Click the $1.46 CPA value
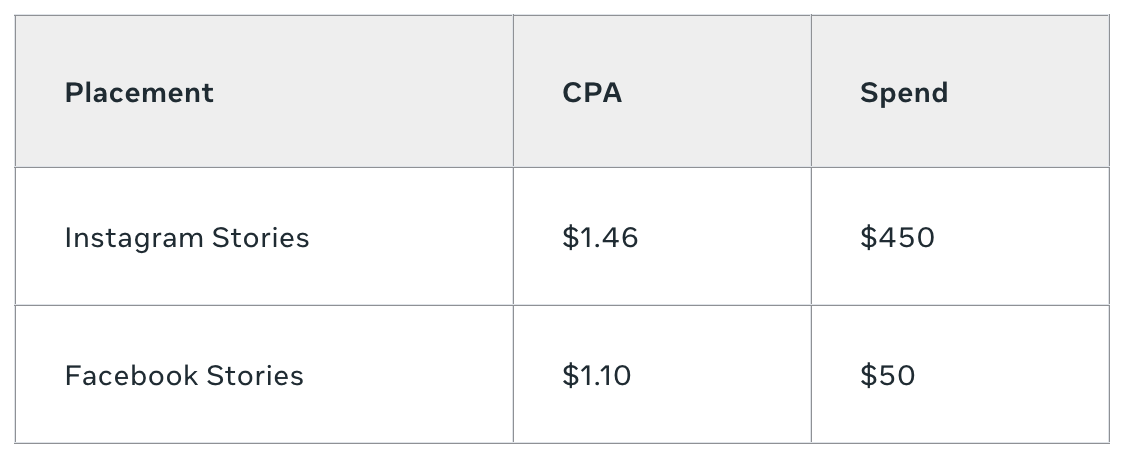 pos(600,237)
